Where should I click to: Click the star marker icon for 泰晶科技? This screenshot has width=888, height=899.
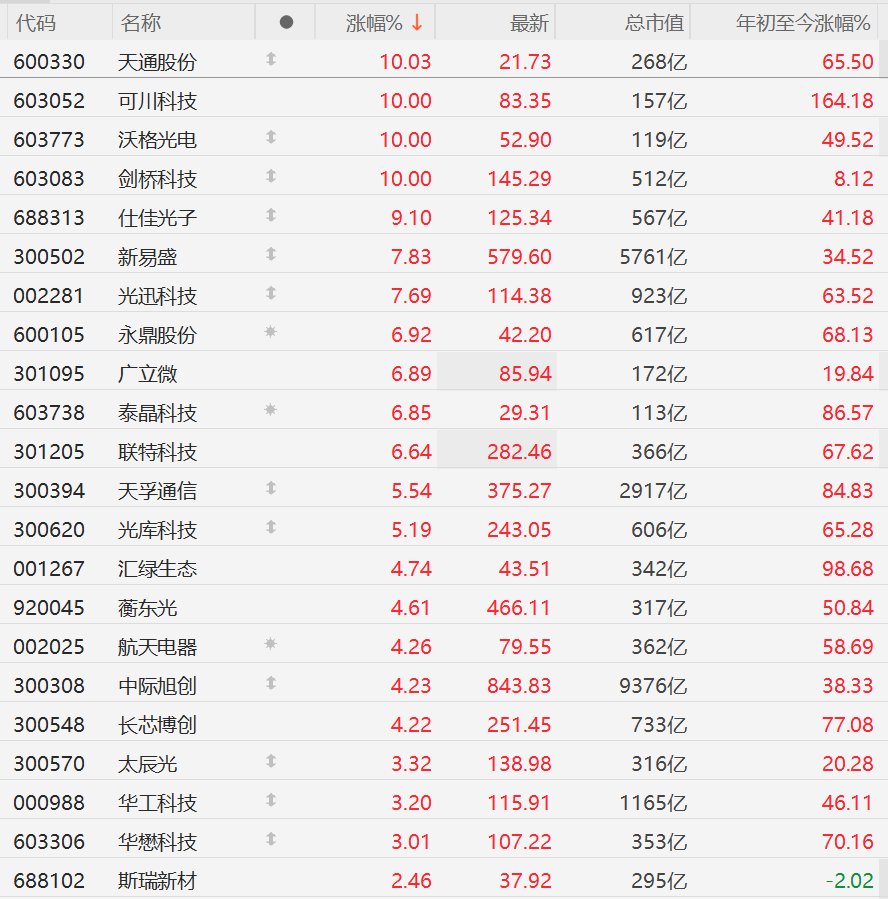(x=271, y=410)
